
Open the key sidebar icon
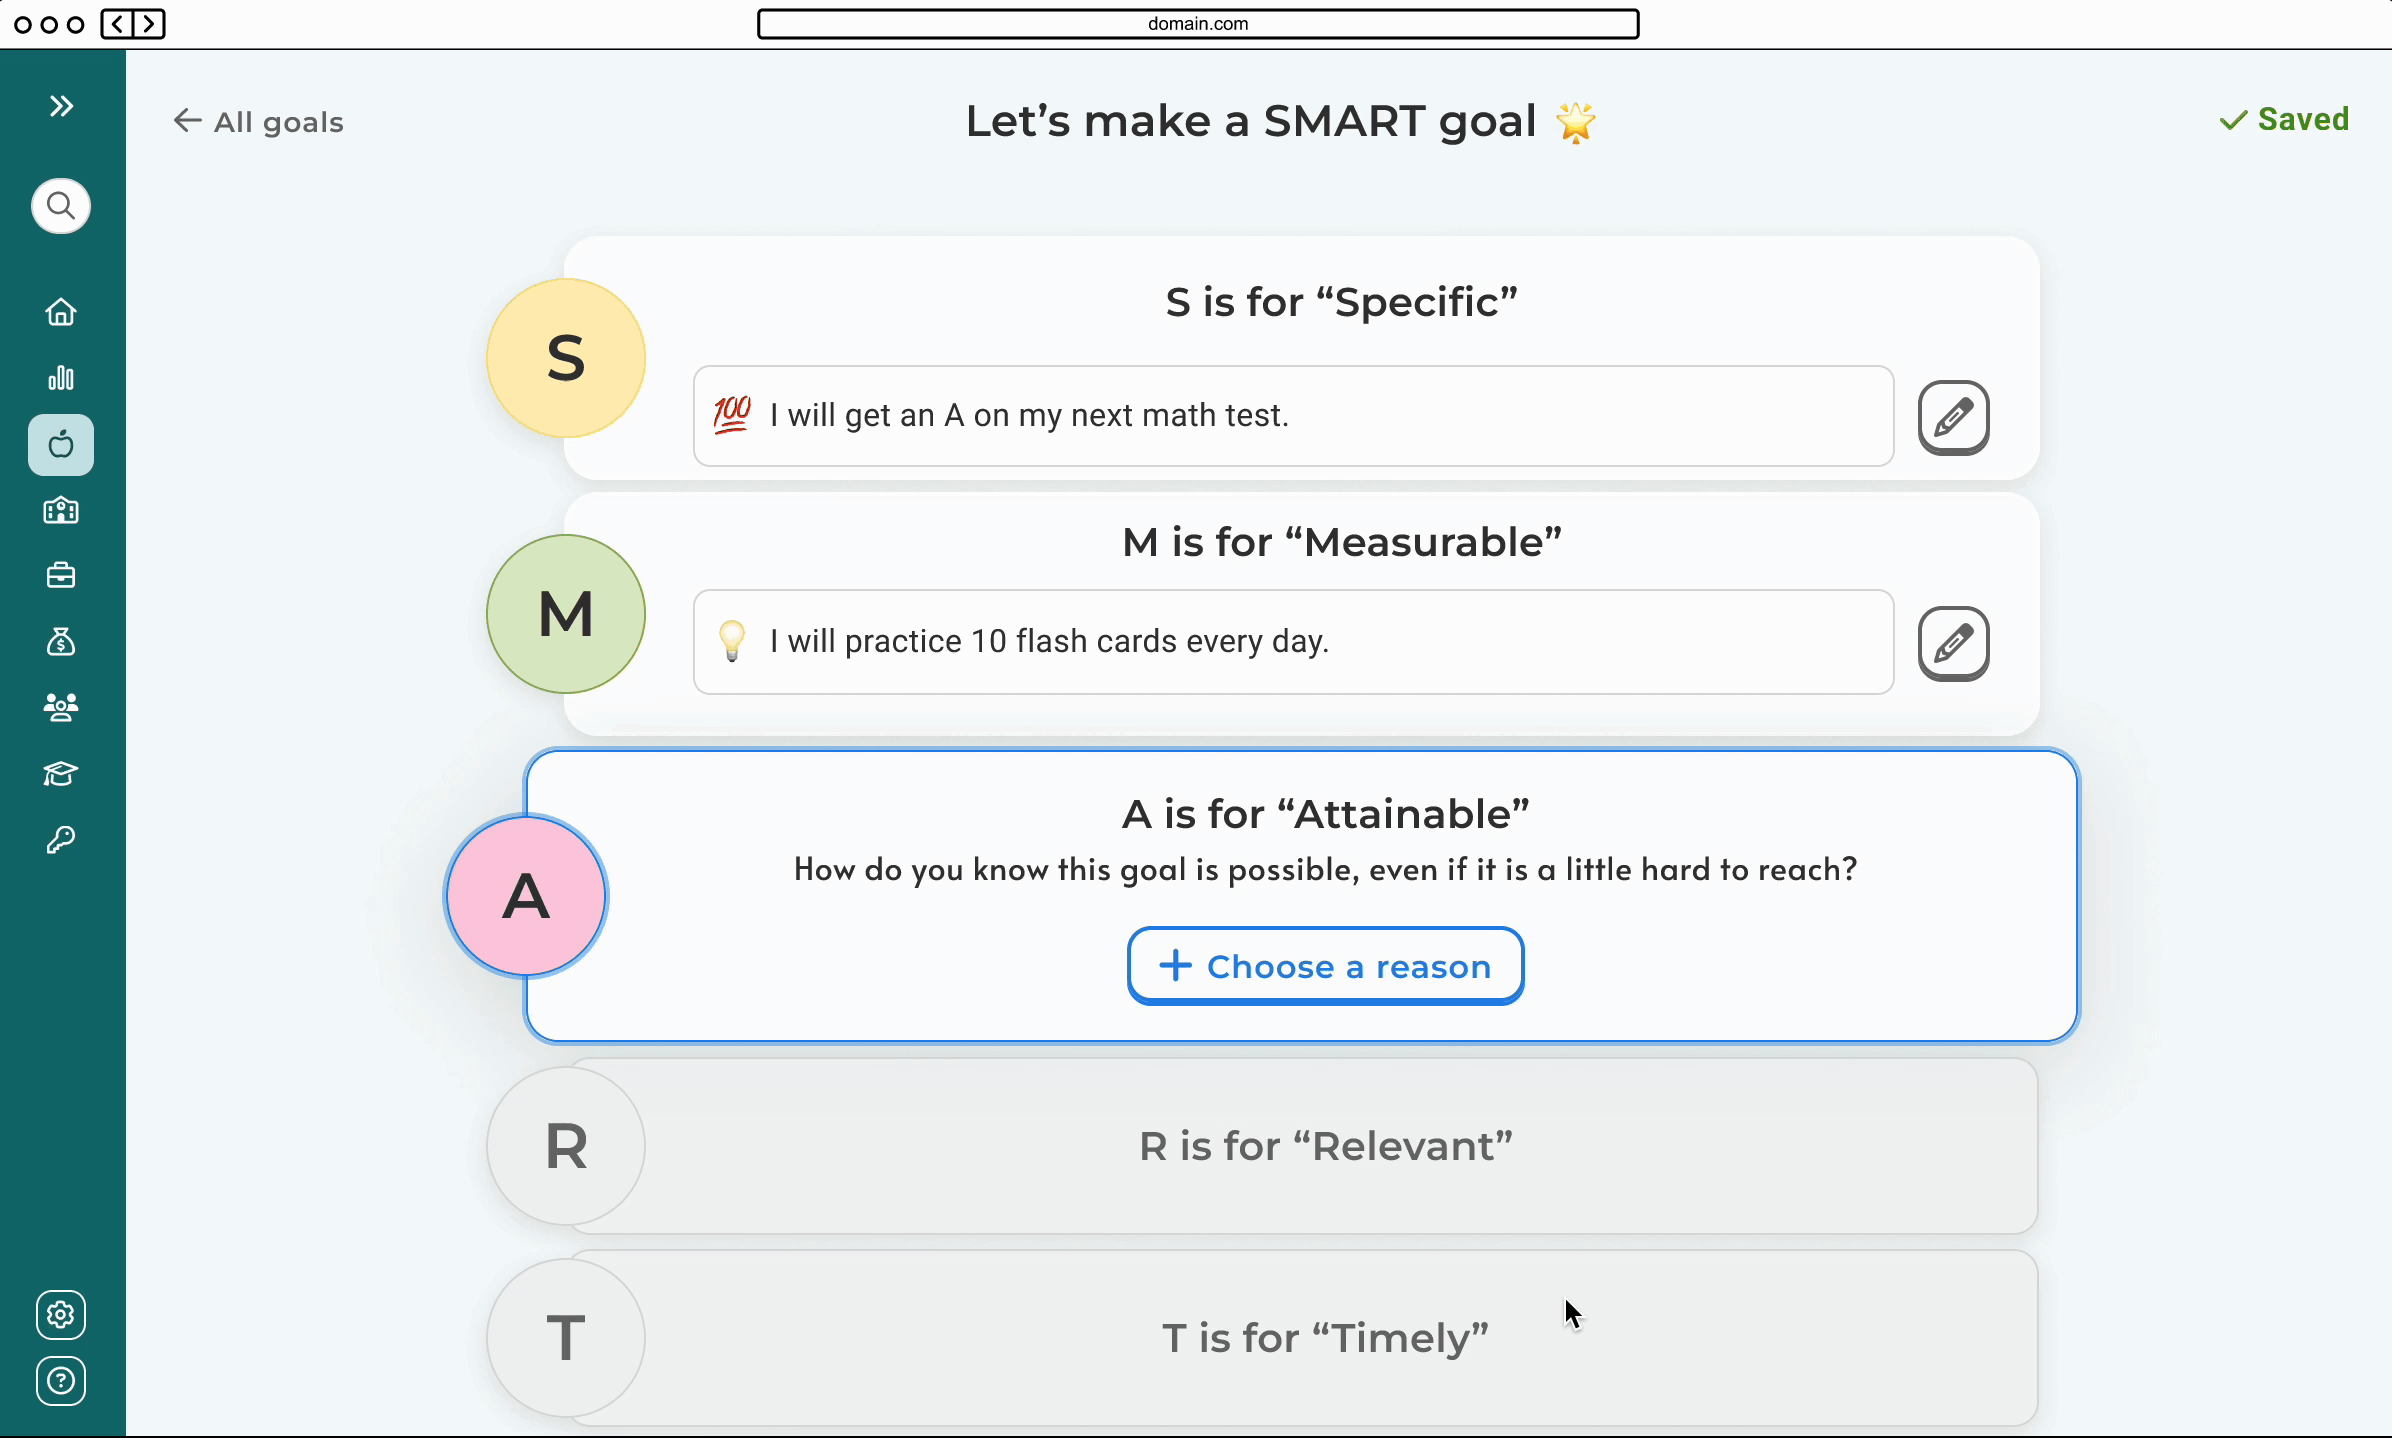tap(61, 840)
